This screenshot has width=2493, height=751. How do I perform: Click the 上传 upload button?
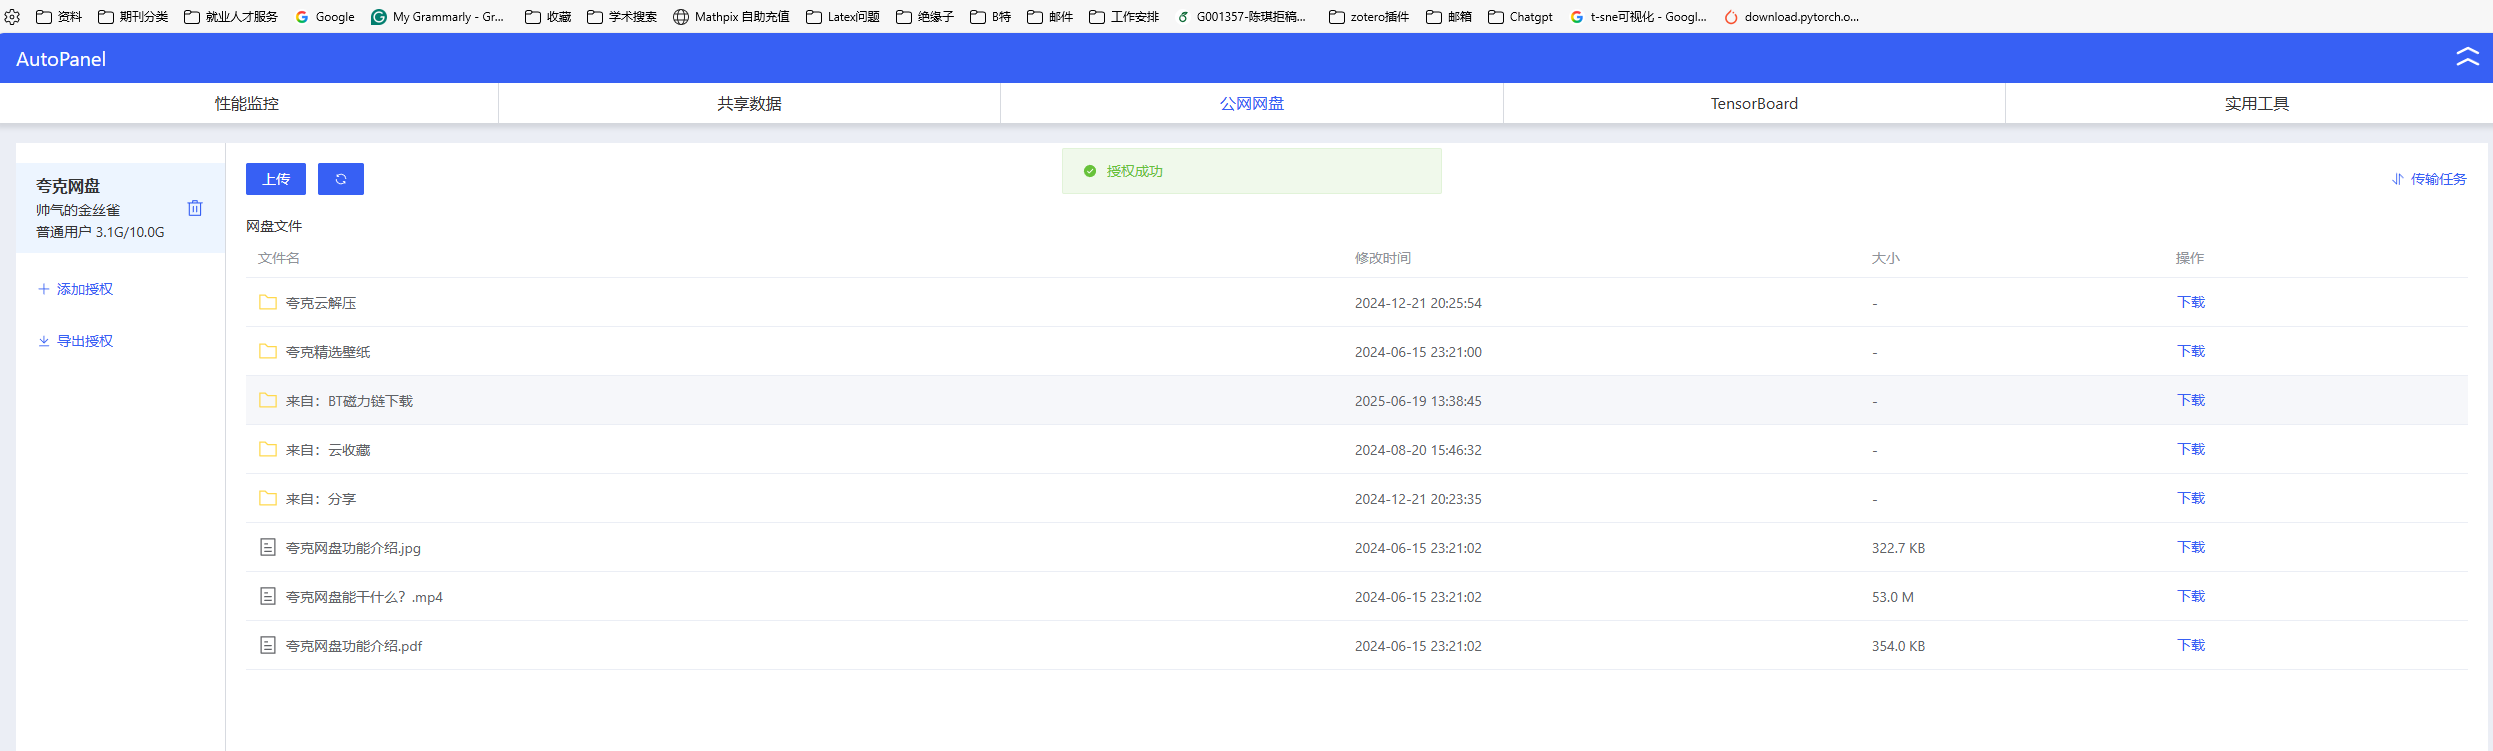point(276,179)
